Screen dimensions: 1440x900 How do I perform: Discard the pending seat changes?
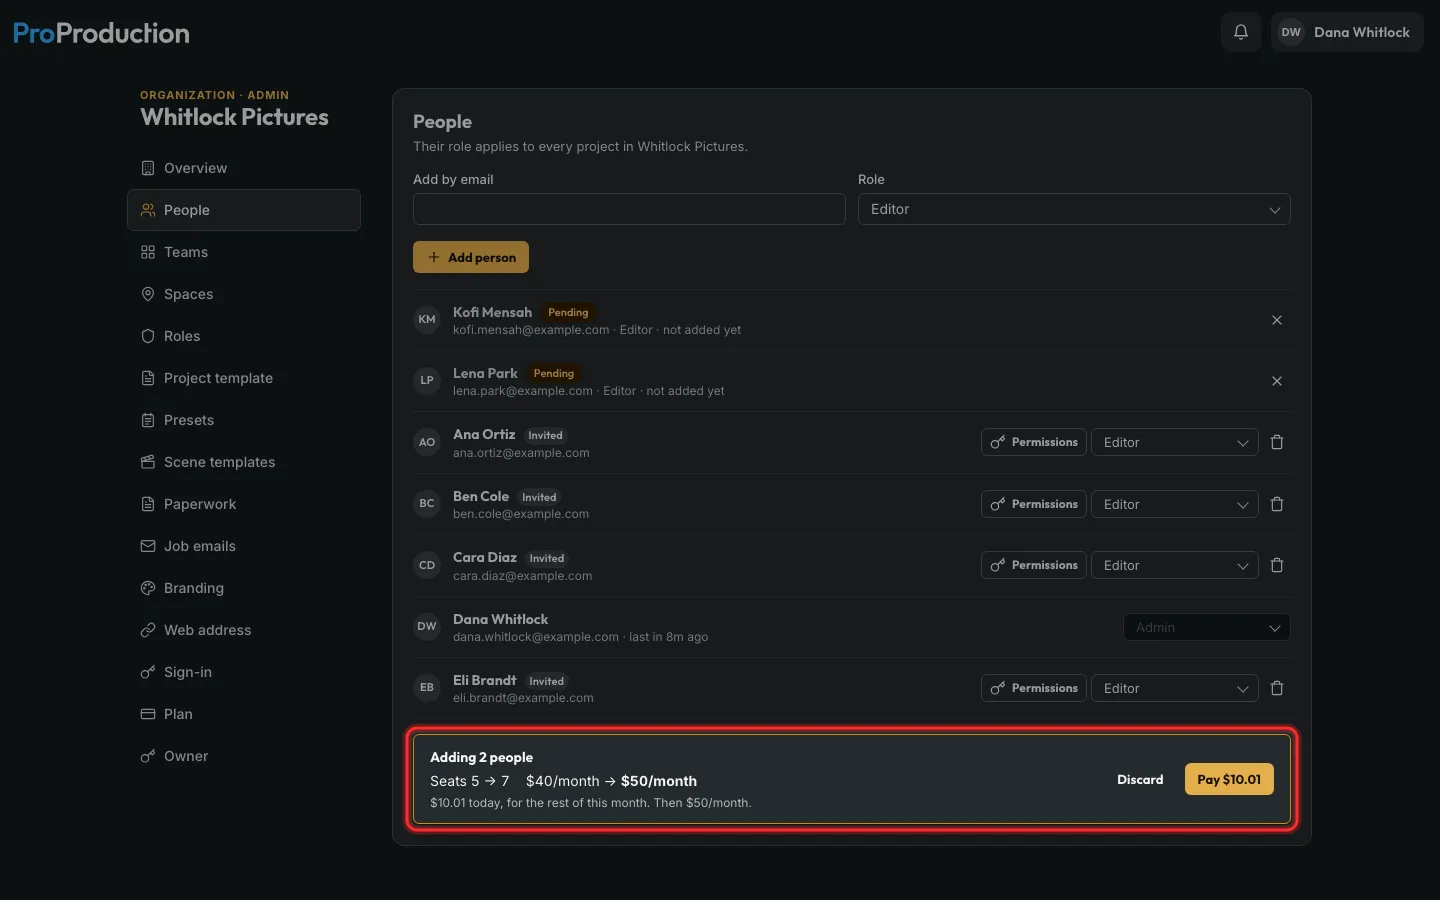click(x=1140, y=779)
